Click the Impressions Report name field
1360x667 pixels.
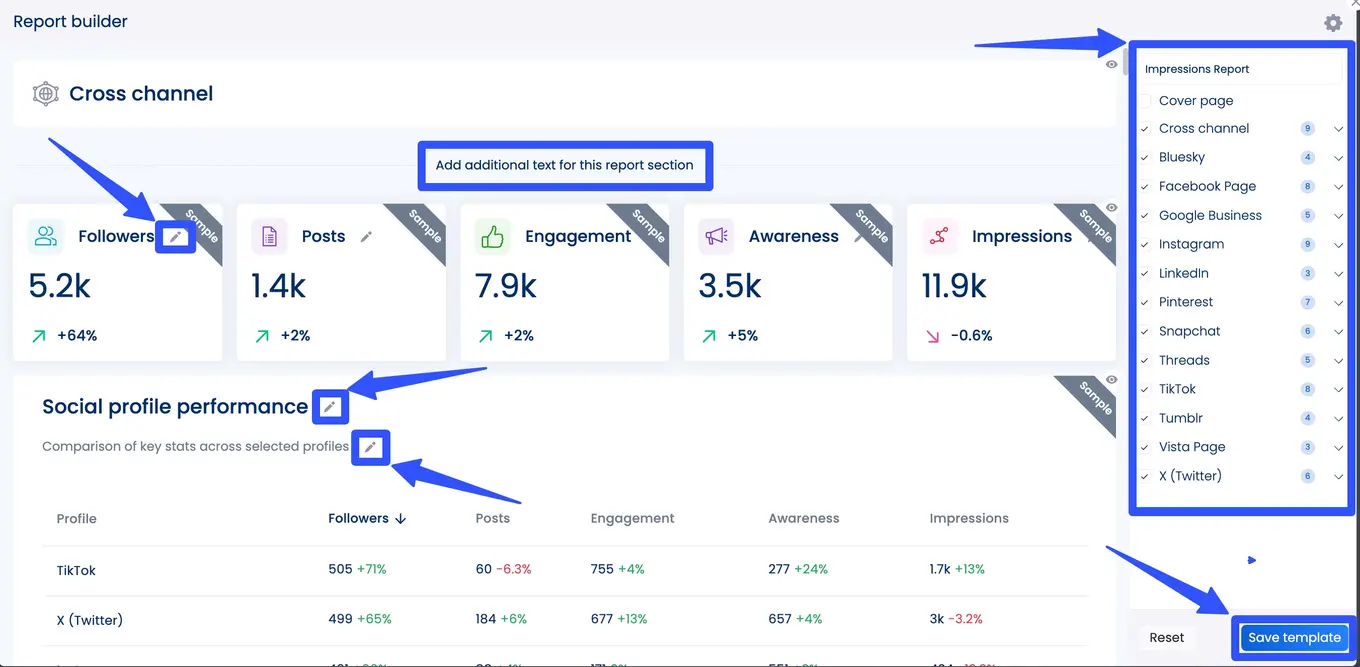[1238, 69]
